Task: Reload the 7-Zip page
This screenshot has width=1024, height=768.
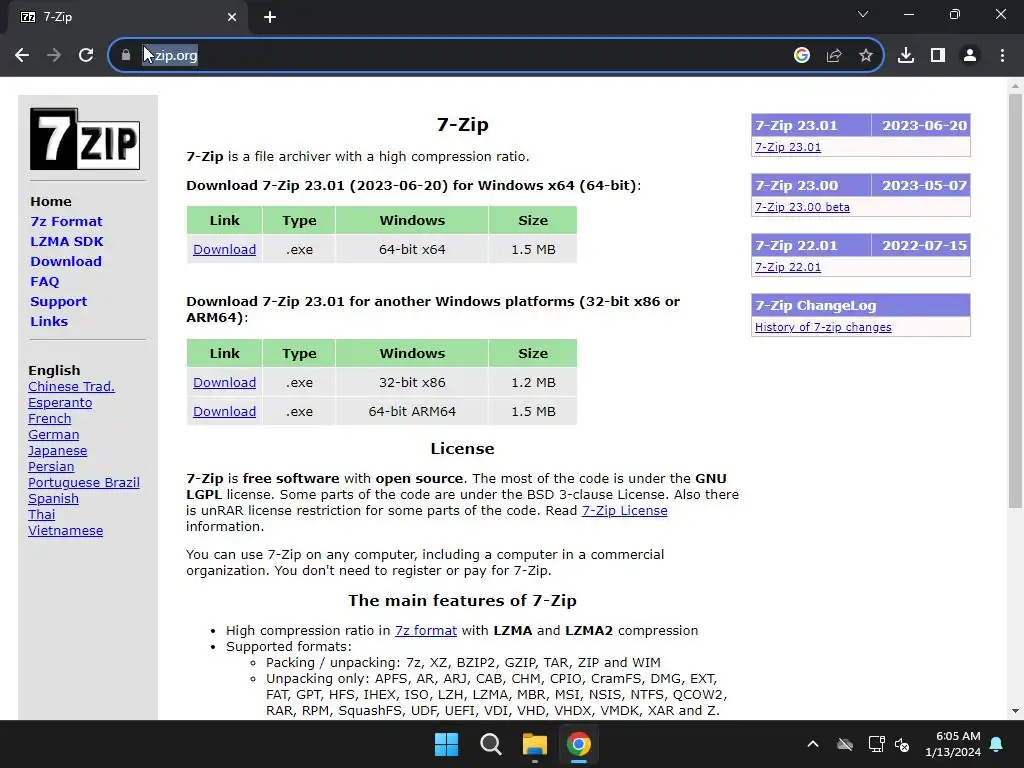Action: pyautogui.click(x=86, y=56)
